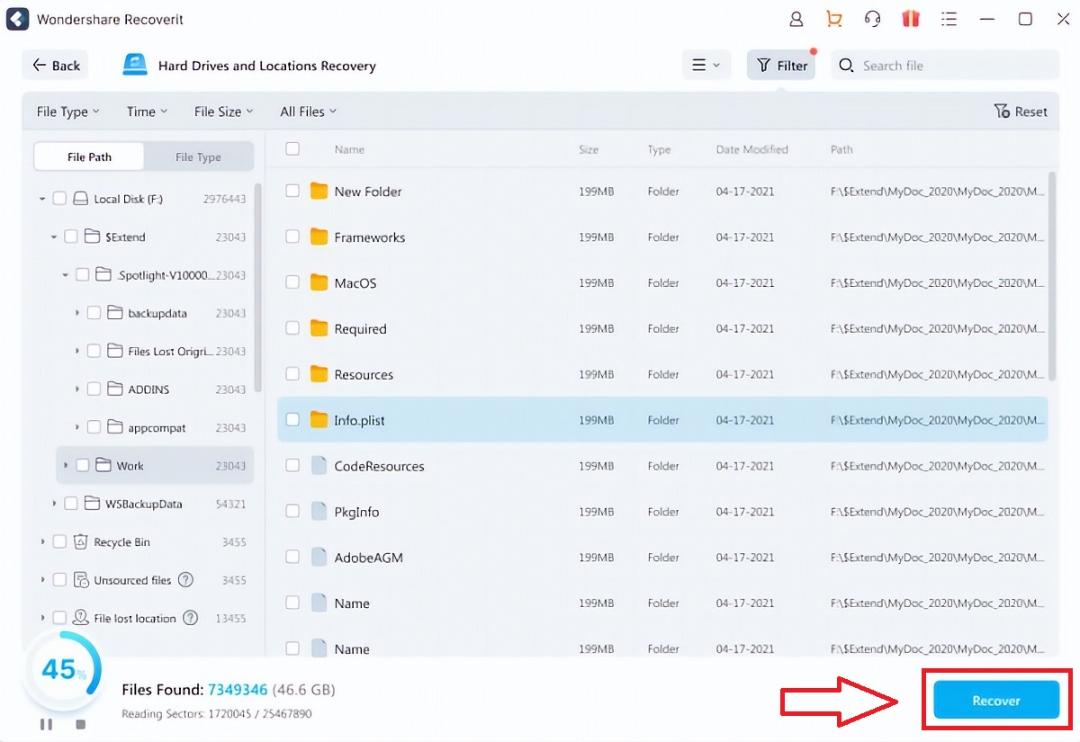This screenshot has height=742, width=1080.
Task: Click the hard drive recovery icon
Action: tap(135, 65)
